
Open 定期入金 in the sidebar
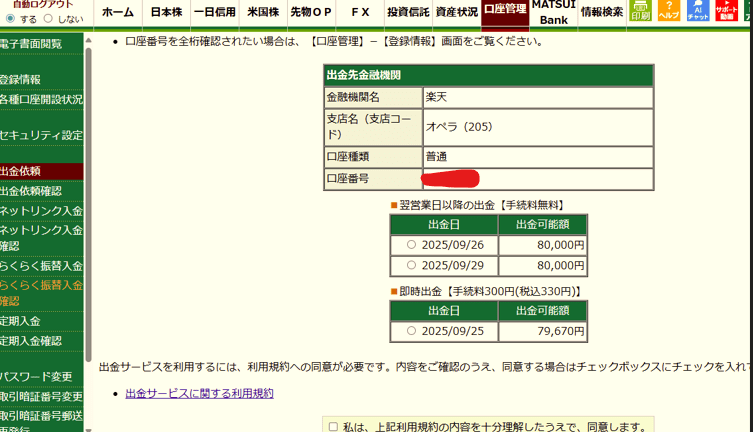[x=20, y=321]
